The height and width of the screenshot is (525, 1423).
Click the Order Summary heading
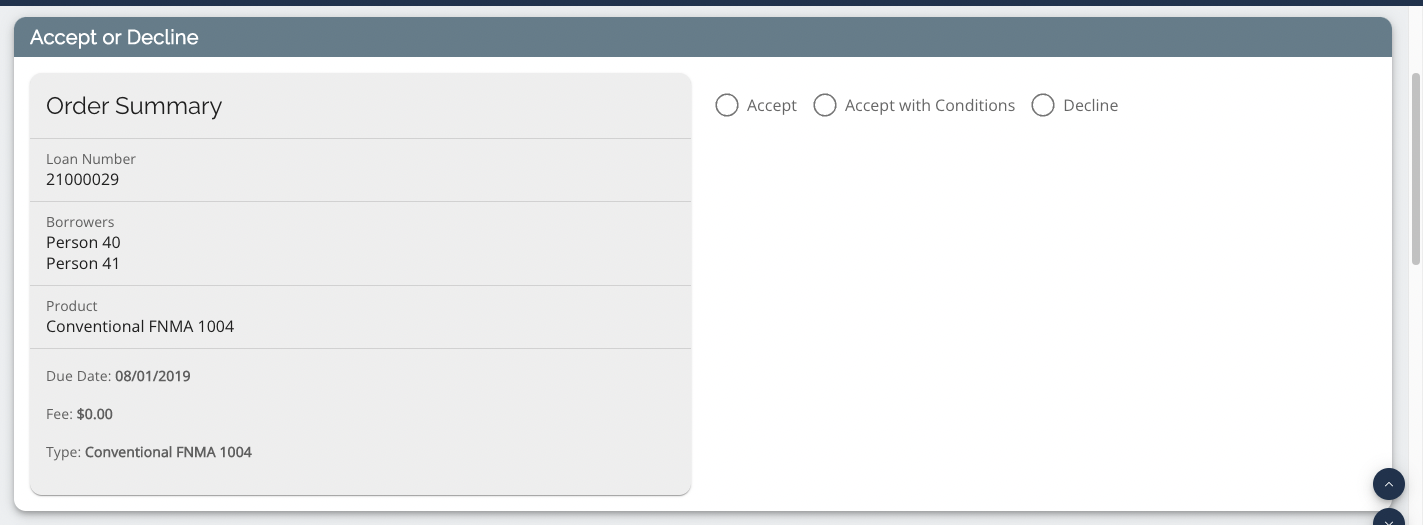(134, 106)
